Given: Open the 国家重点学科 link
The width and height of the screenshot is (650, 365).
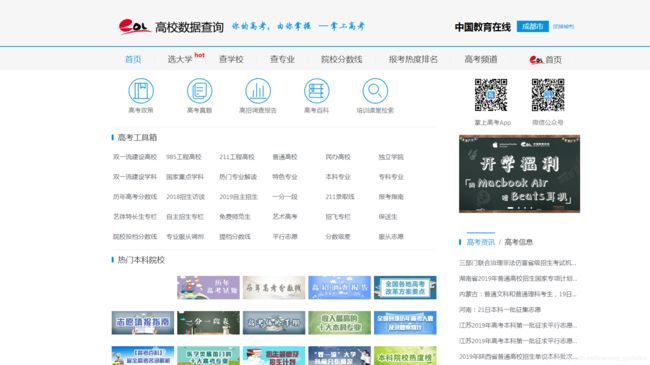Looking at the screenshot, I should 185,177.
